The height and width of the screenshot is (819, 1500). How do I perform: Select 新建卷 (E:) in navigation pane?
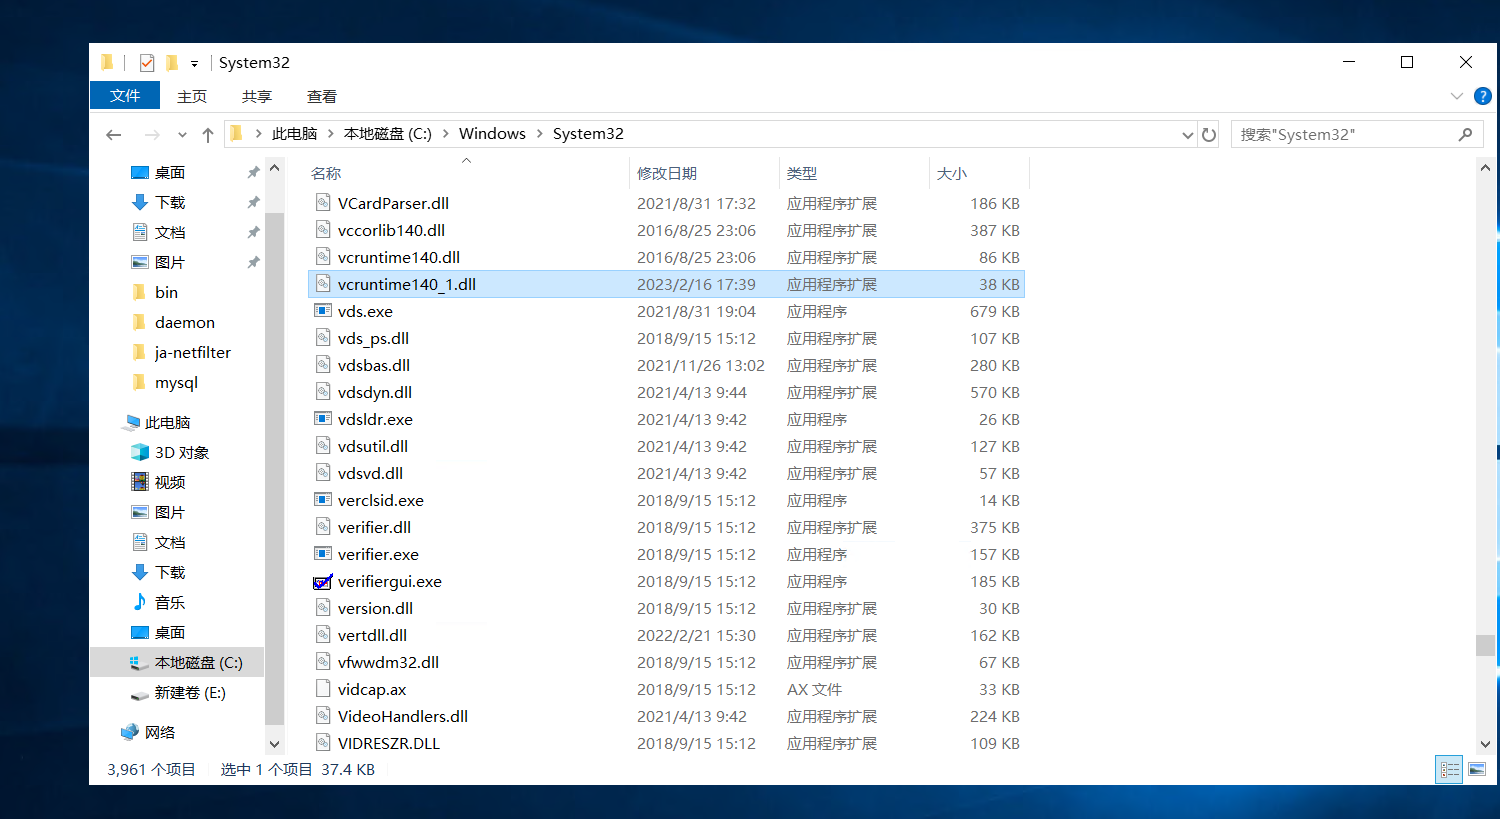pos(190,693)
